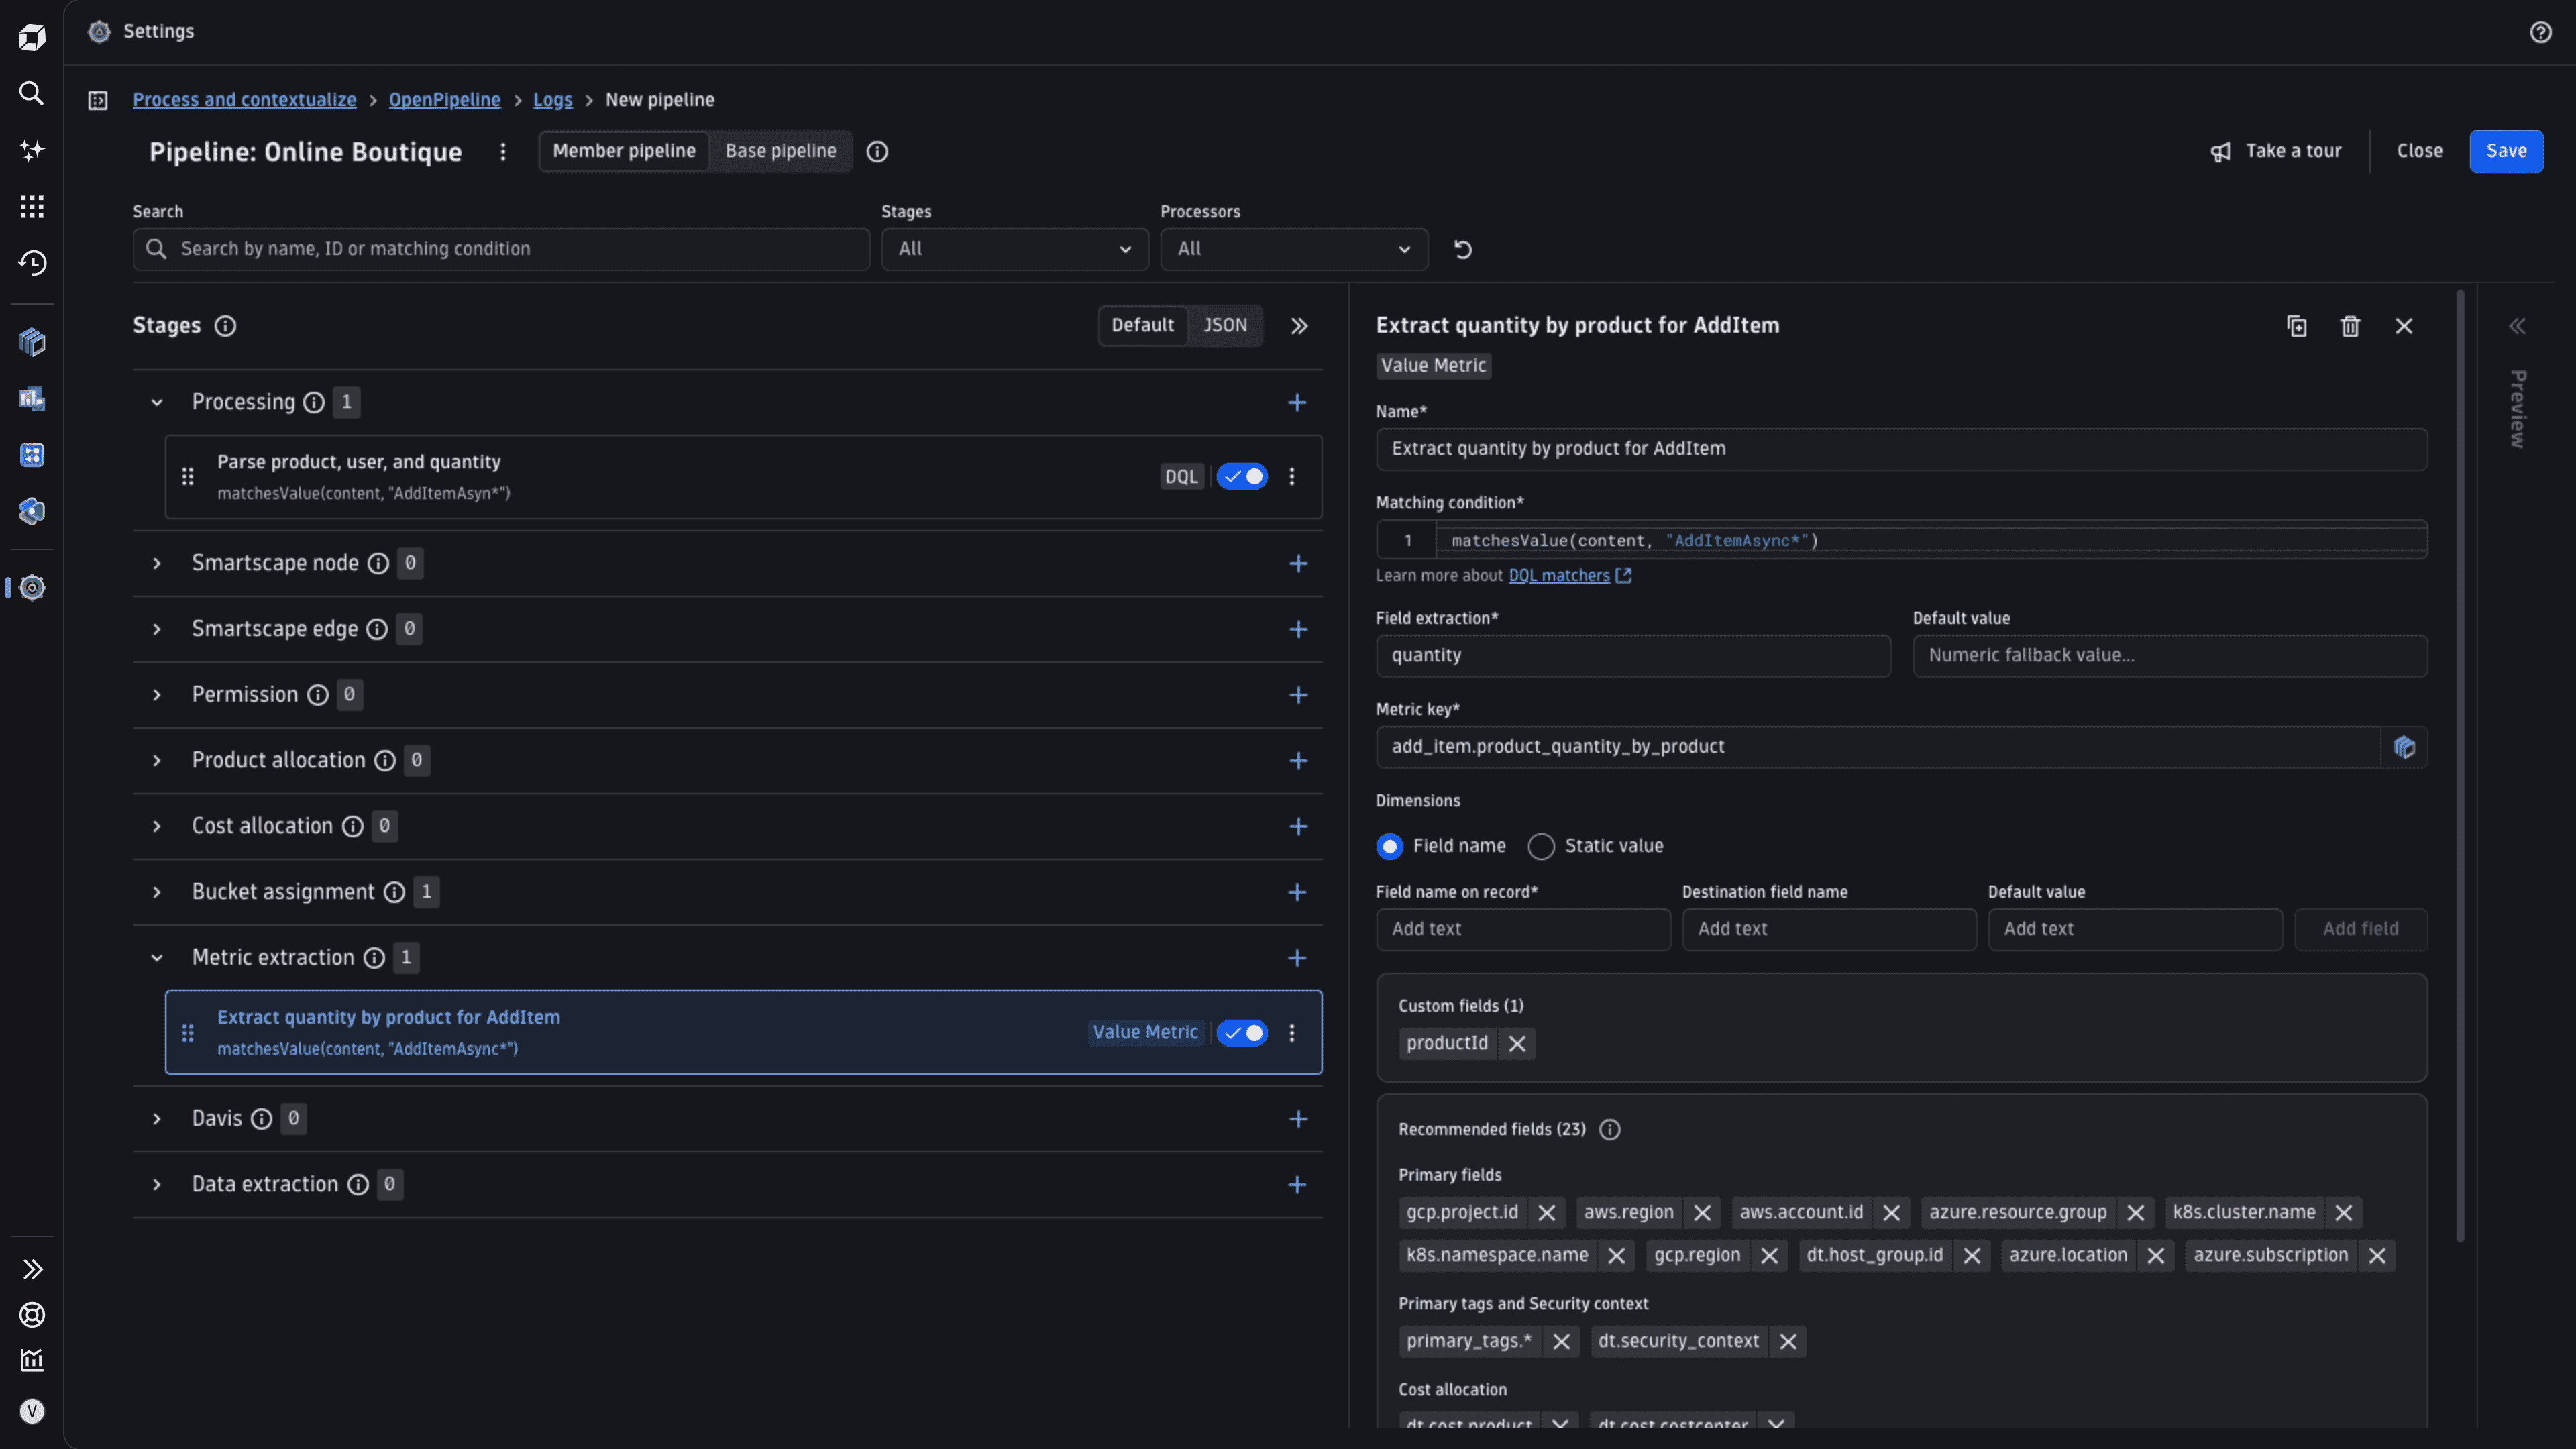Open user profile avatar V

pos(32,1411)
